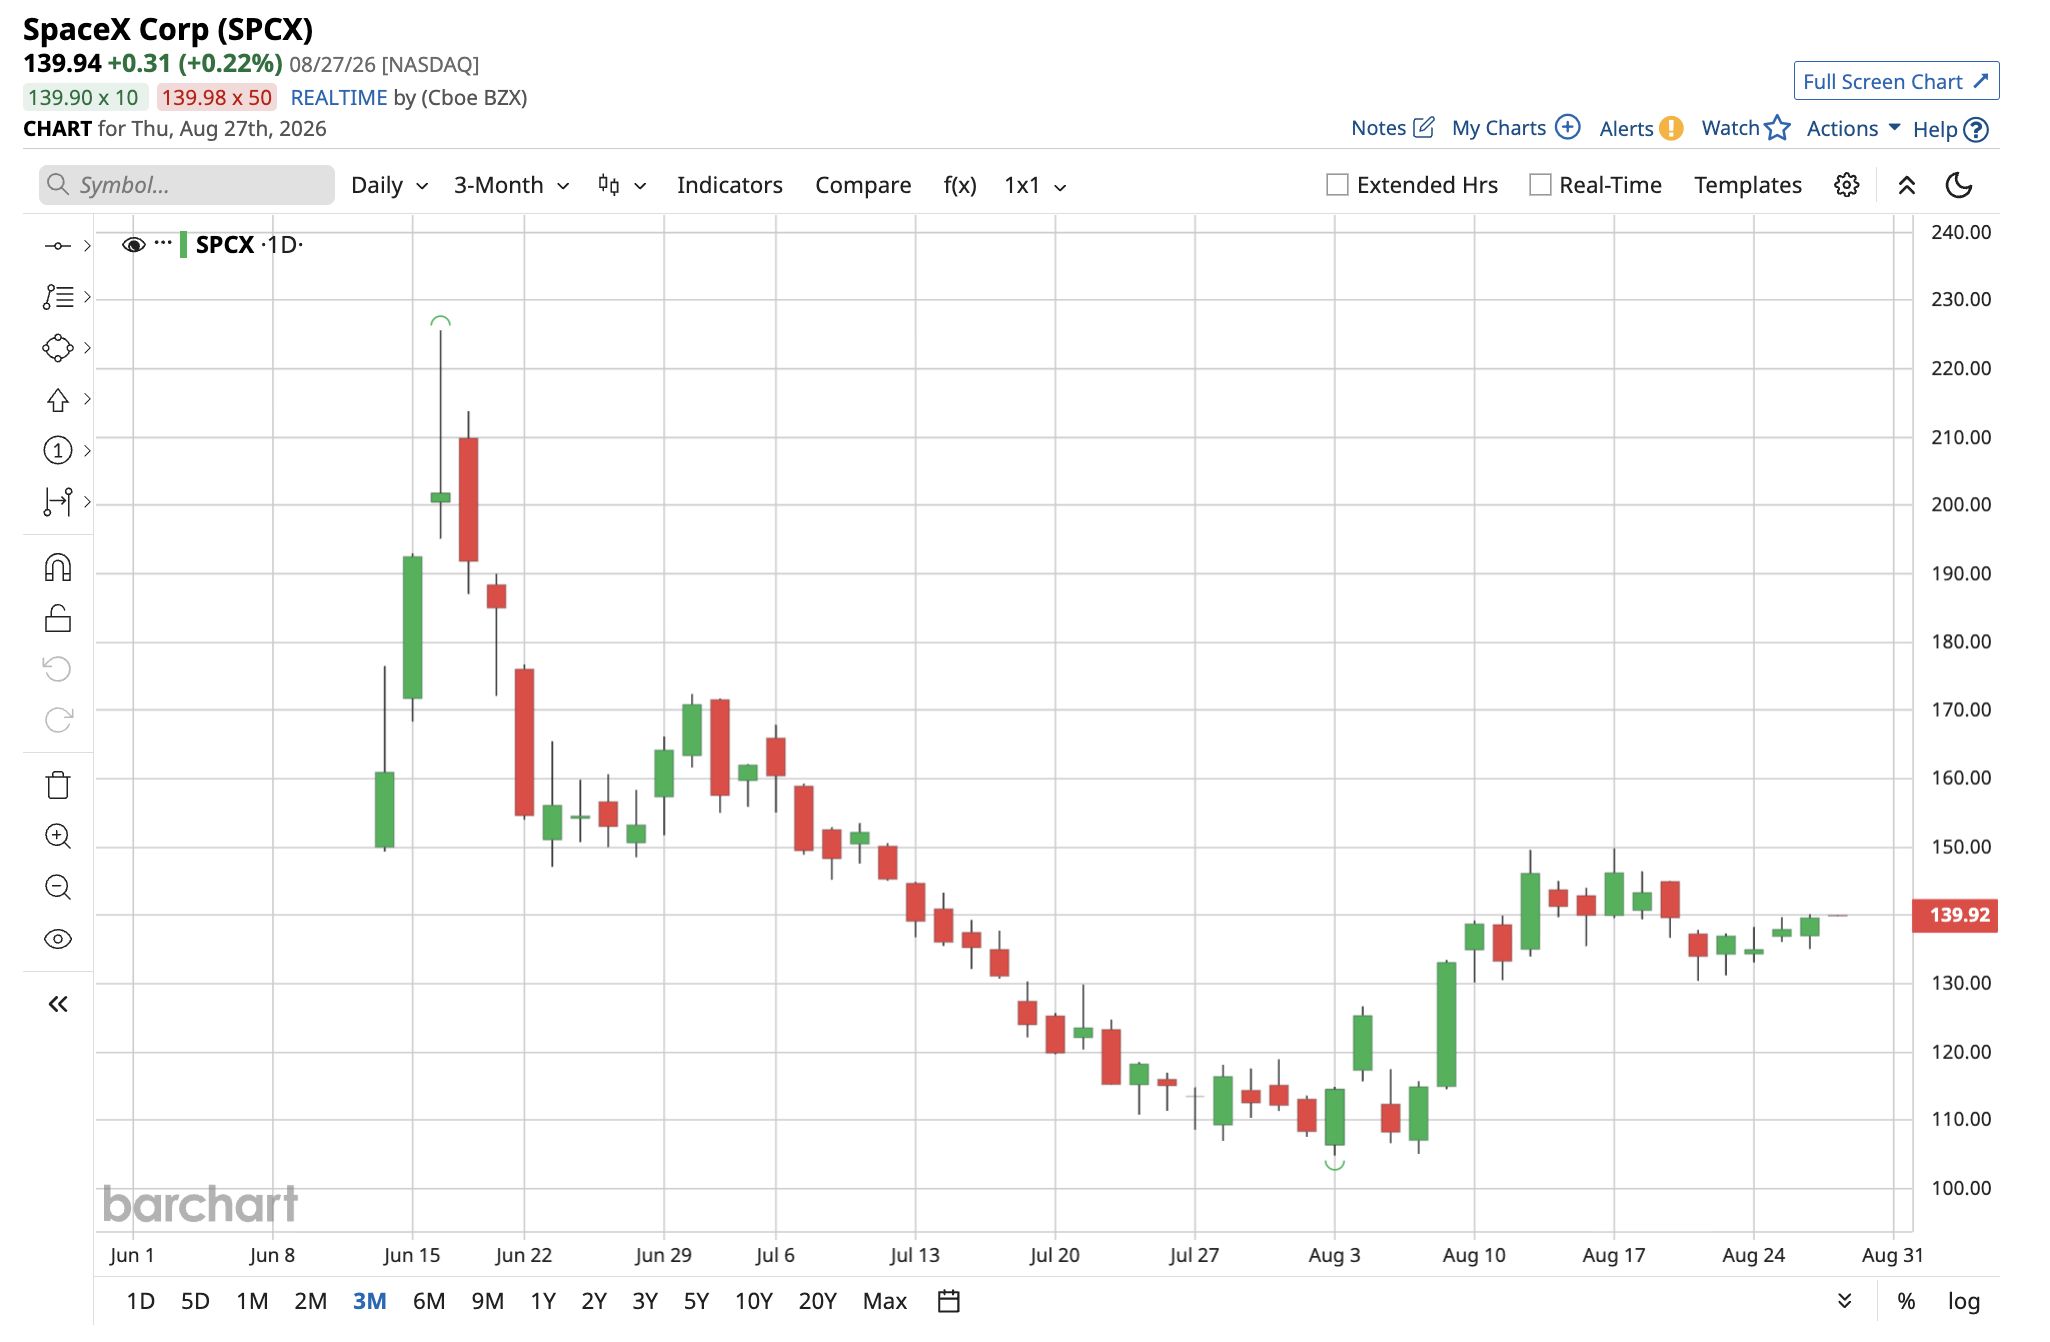Add to My Charts
Screen dimensions: 2050x1342
1516,128
